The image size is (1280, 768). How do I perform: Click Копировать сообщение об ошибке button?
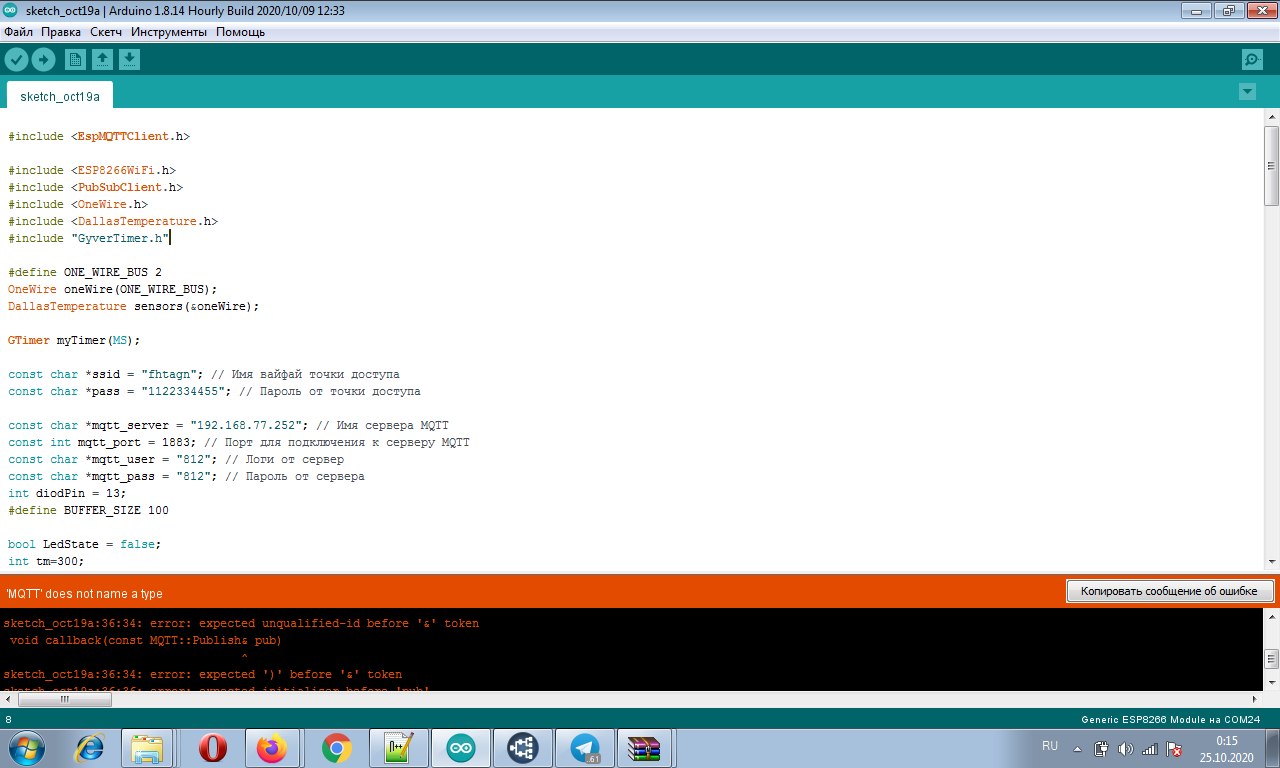click(x=1169, y=591)
